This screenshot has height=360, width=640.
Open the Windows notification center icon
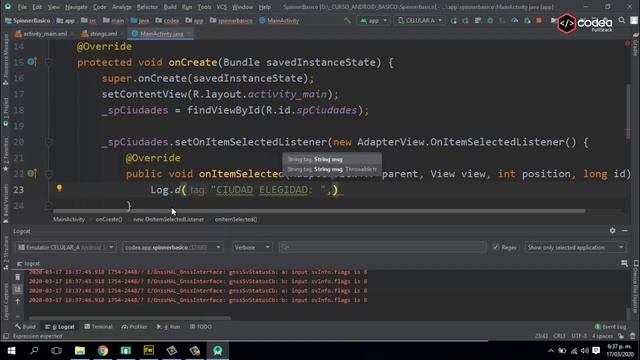tap(596, 351)
